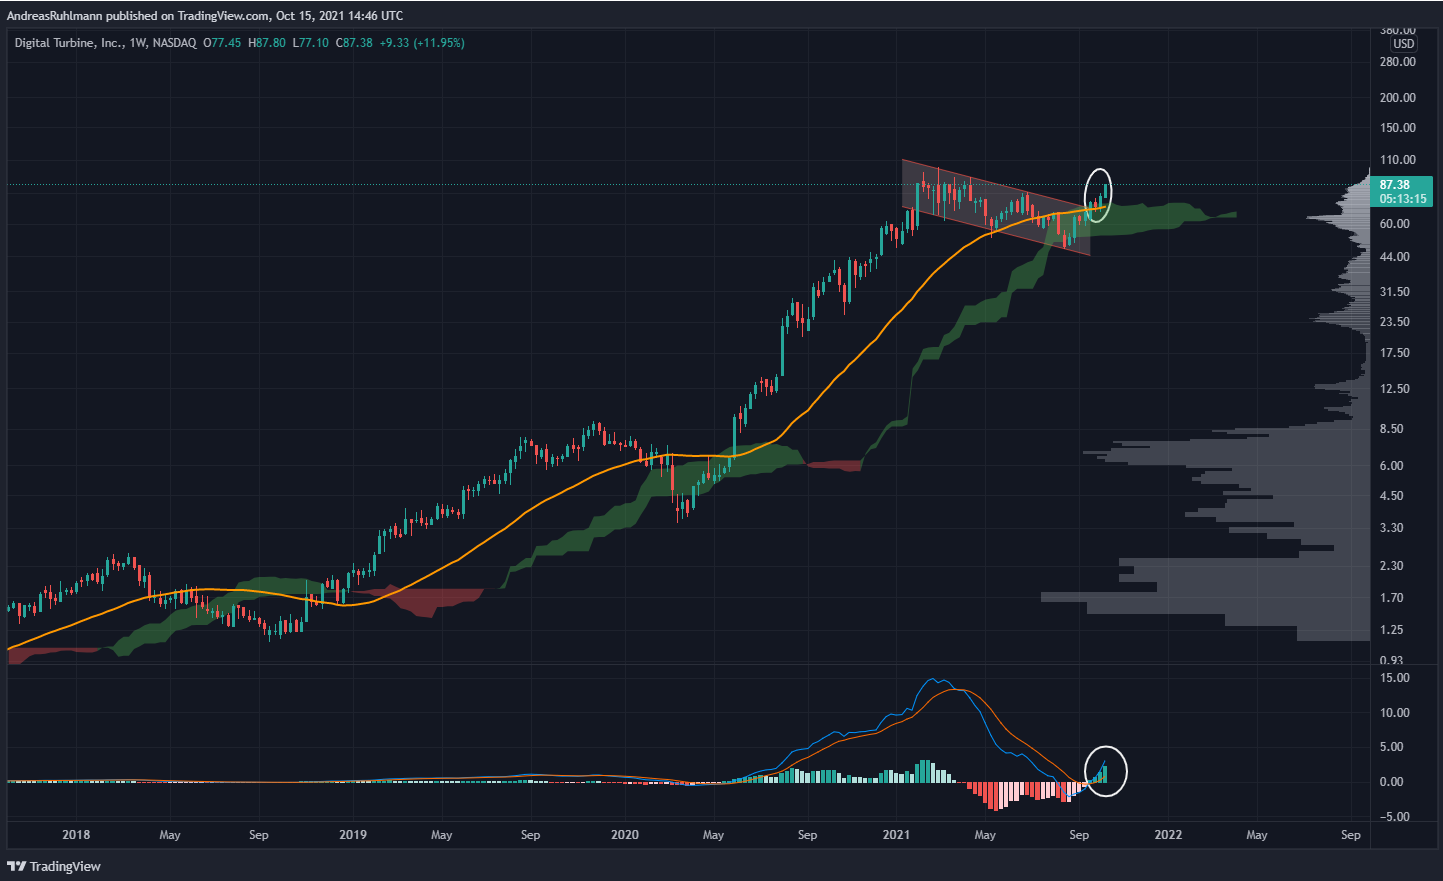The width and height of the screenshot is (1443, 881).
Task: Click the 2020 label on the time axis
Action: pyautogui.click(x=624, y=835)
